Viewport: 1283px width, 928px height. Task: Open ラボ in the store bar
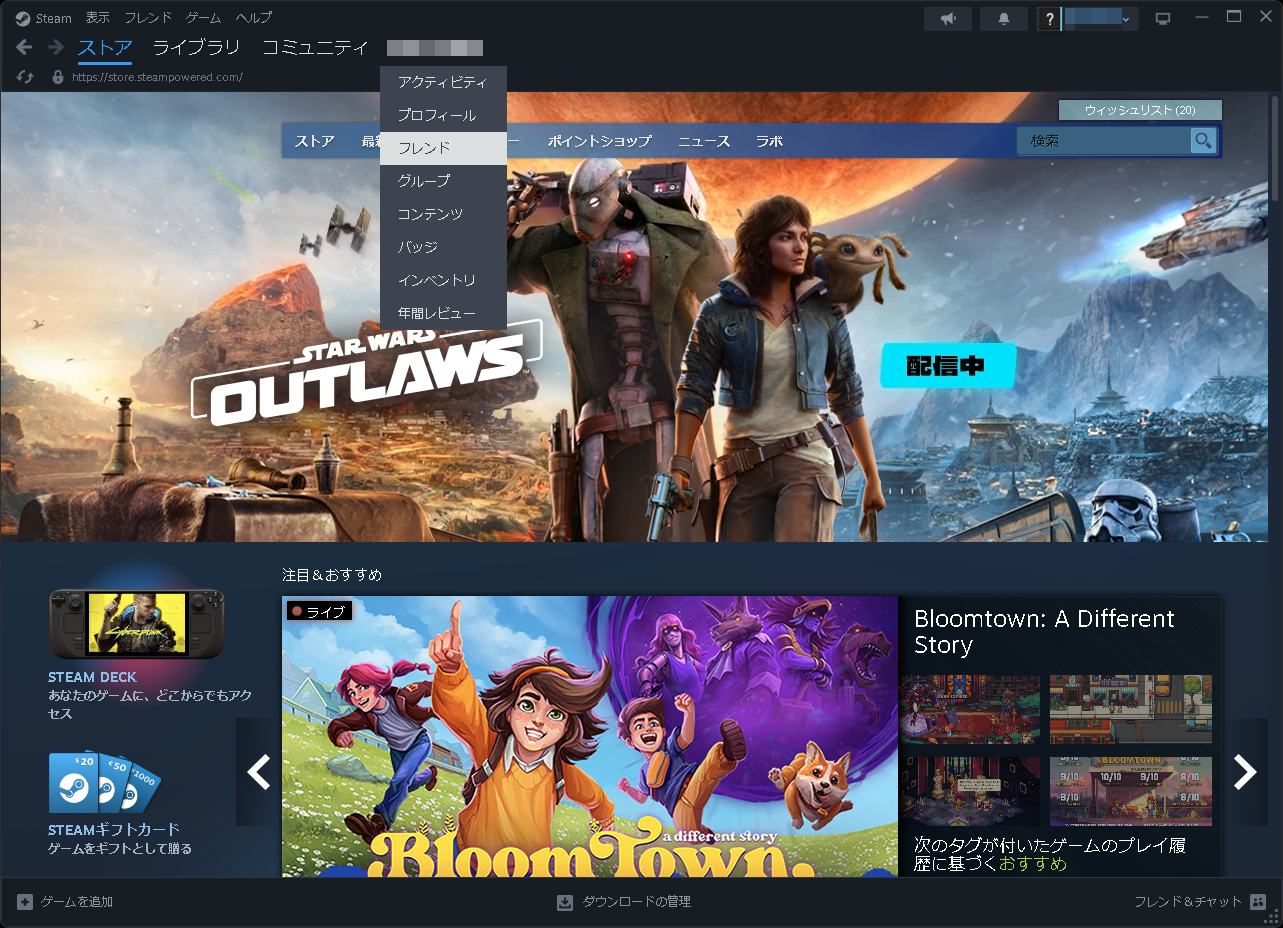click(x=769, y=141)
